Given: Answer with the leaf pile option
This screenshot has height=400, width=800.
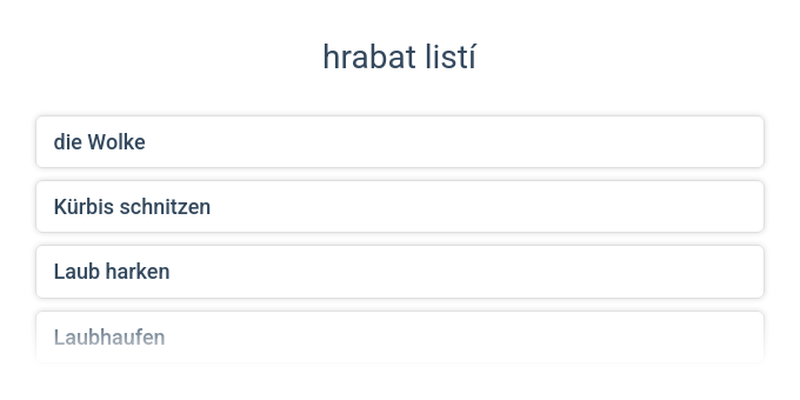Looking at the screenshot, I should [x=400, y=337].
